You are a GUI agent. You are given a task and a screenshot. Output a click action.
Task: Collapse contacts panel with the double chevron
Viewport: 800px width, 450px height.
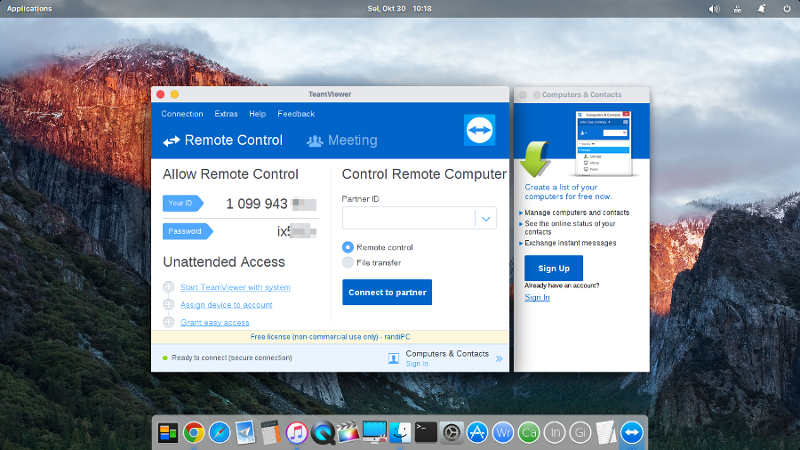click(x=499, y=359)
